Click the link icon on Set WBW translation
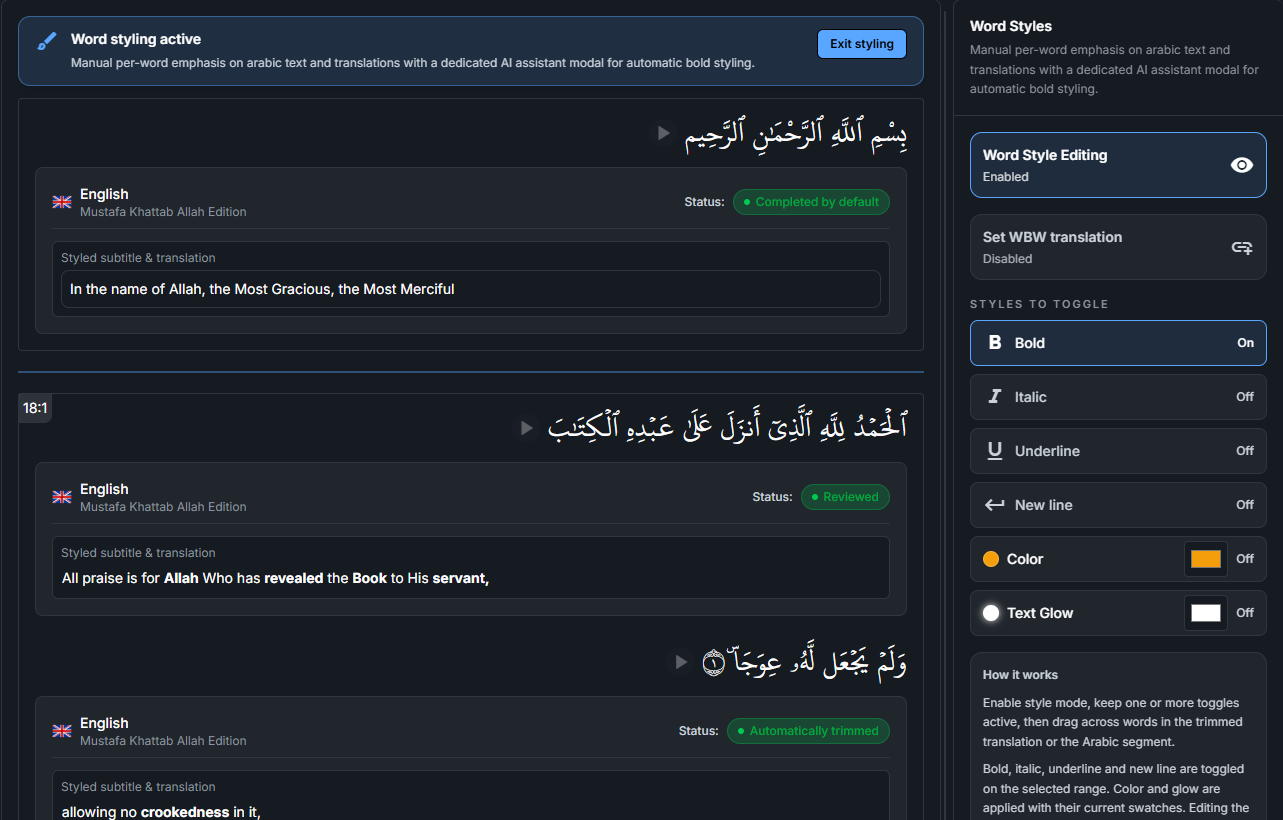Viewport: 1283px width, 820px height. tap(1241, 247)
